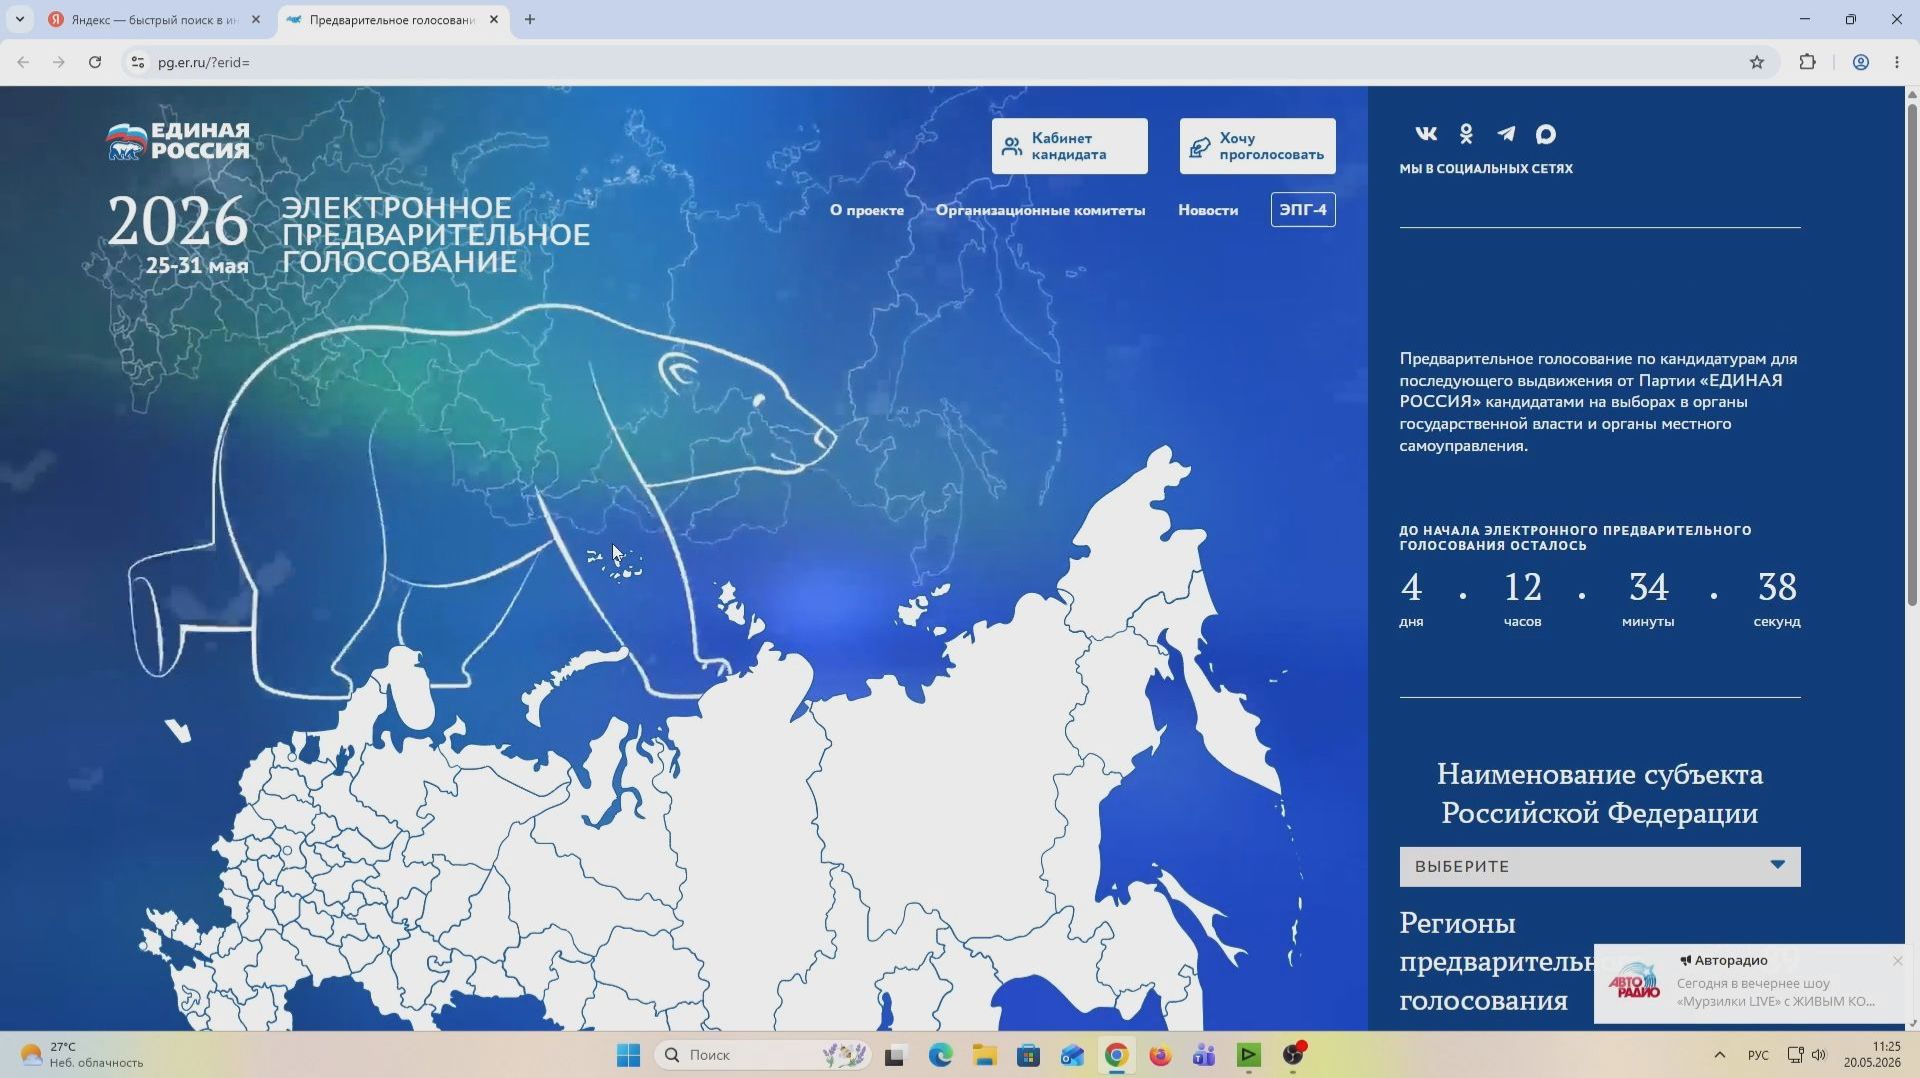This screenshot has height=1078, width=1920.
Task: Open Кабинет кандидата button
Action: pos(1070,146)
